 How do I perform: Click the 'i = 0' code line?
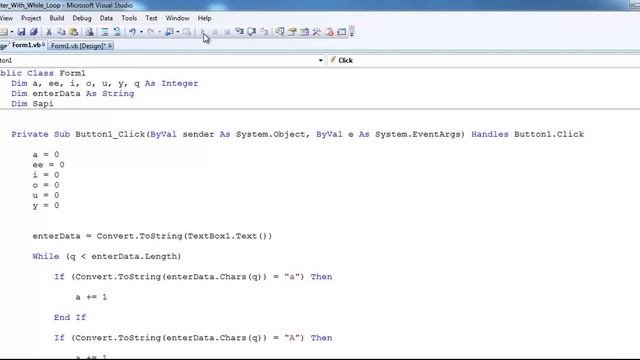pos(46,175)
